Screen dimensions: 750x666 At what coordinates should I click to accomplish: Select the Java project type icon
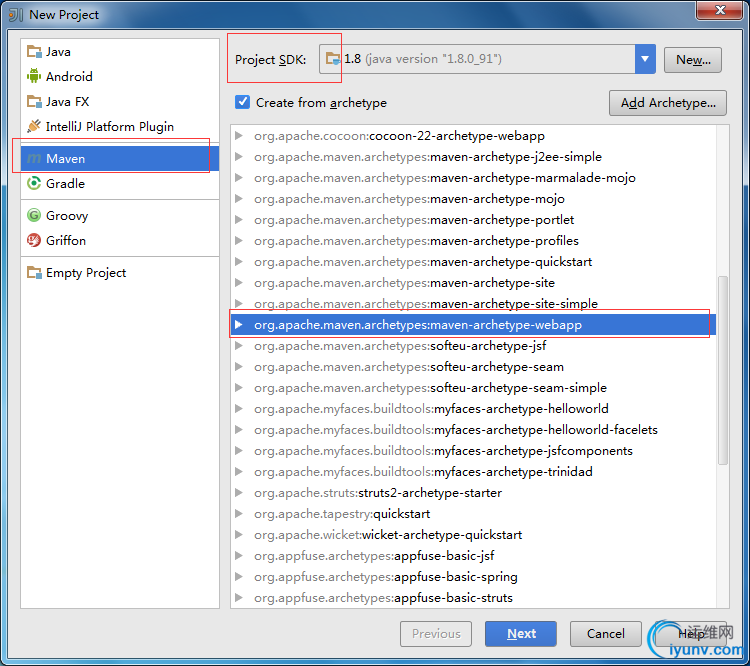point(34,51)
